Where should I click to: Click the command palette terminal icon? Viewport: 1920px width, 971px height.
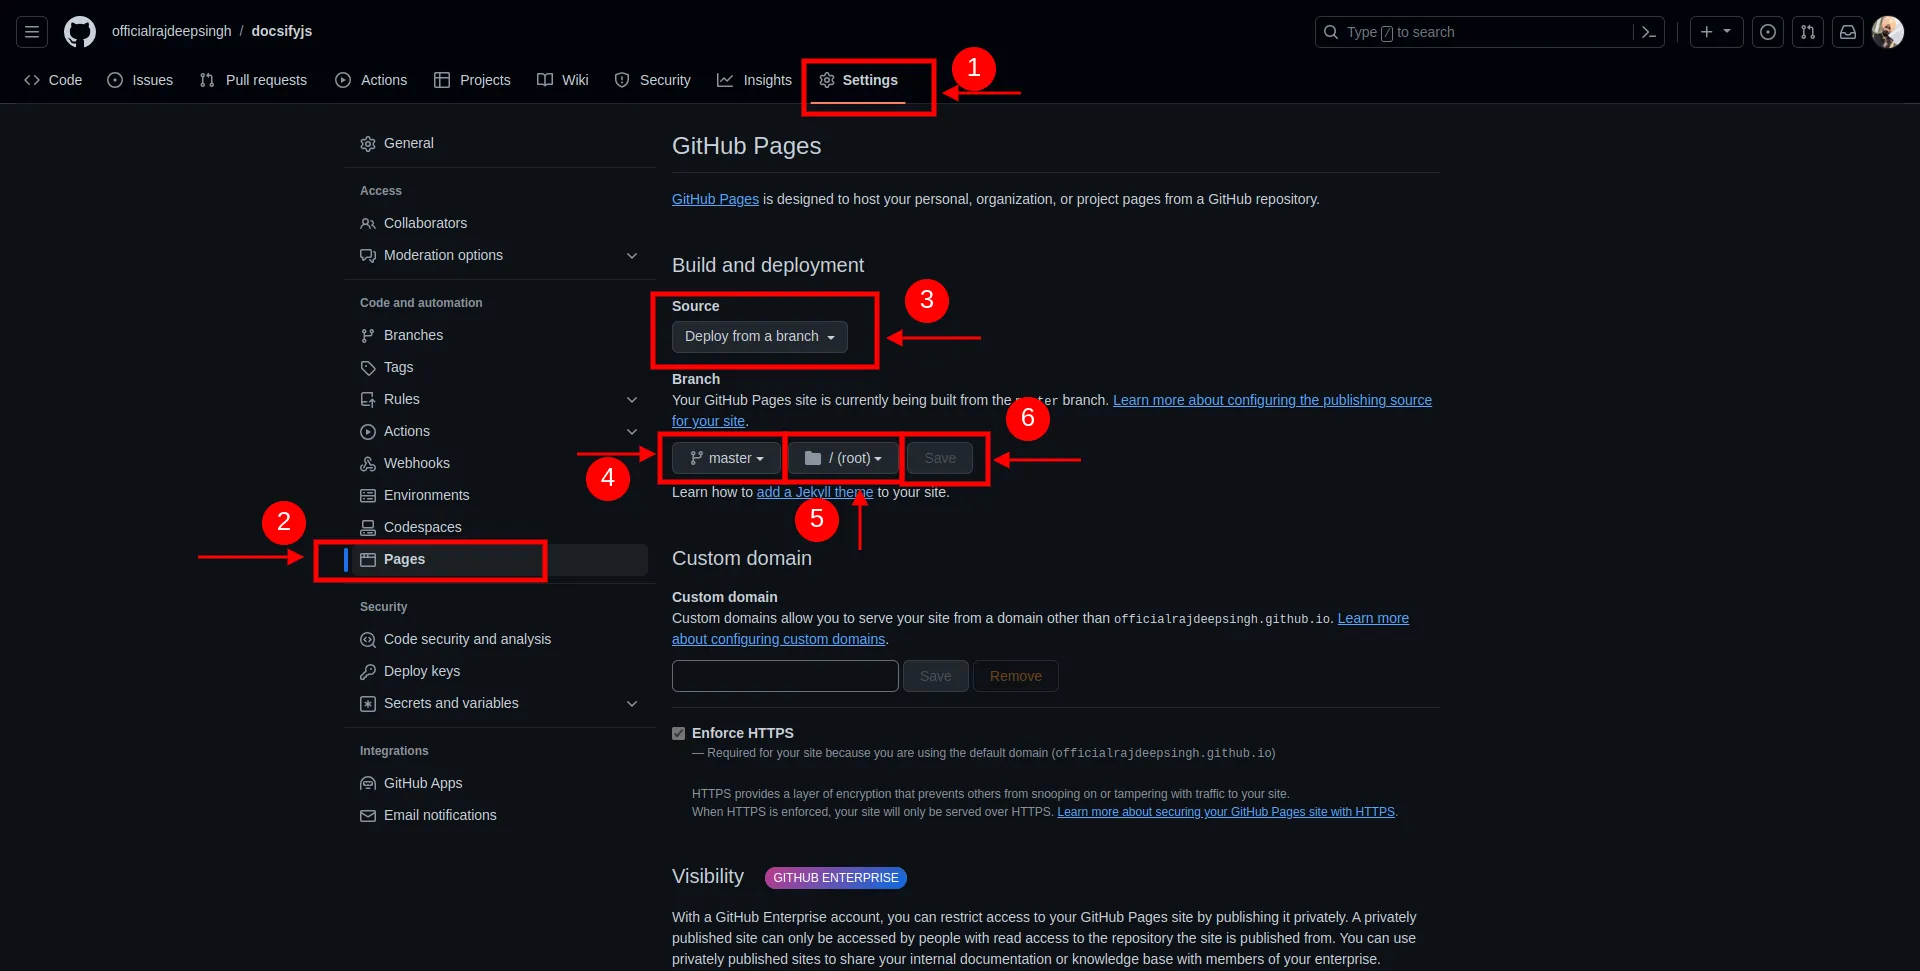click(x=1648, y=31)
